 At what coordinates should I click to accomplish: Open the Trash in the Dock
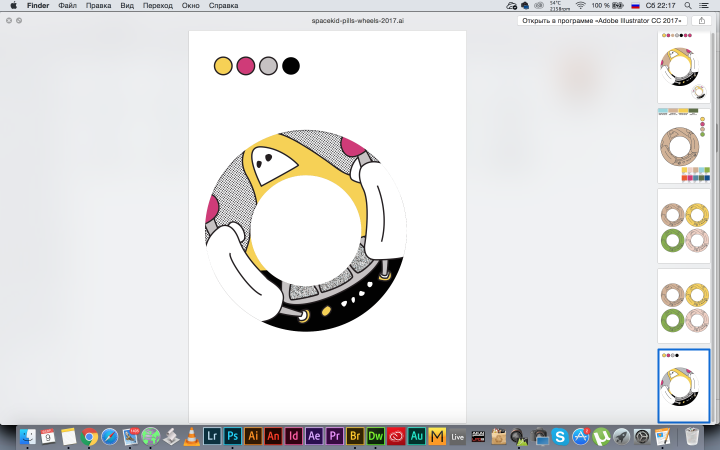692,436
